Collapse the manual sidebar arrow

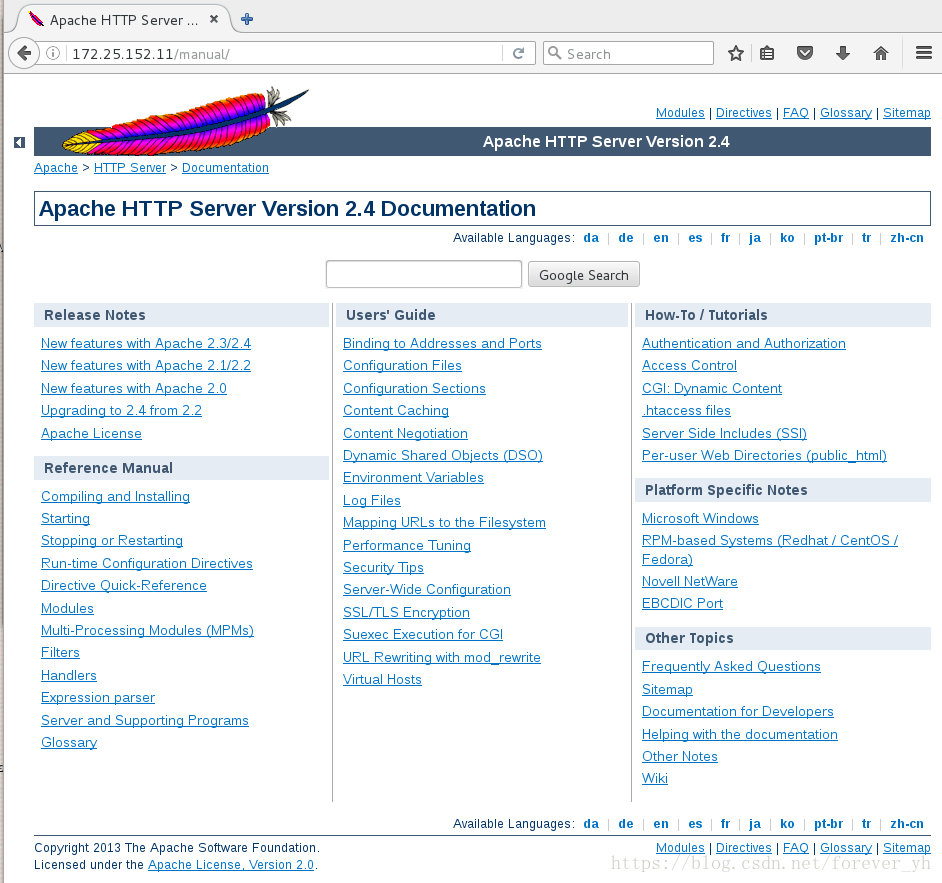coord(19,142)
